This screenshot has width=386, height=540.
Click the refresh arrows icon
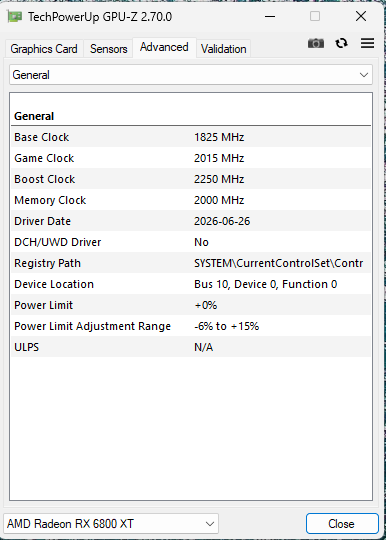pyautogui.click(x=342, y=43)
